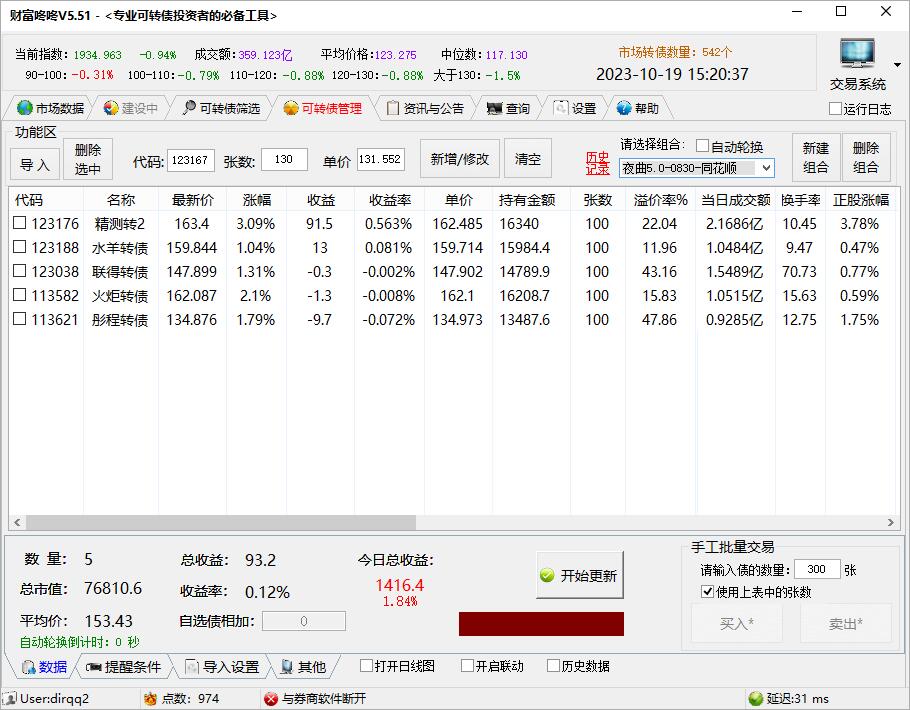Click the 代码 input field
This screenshot has width=910, height=710.
click(x=190, y=160)
